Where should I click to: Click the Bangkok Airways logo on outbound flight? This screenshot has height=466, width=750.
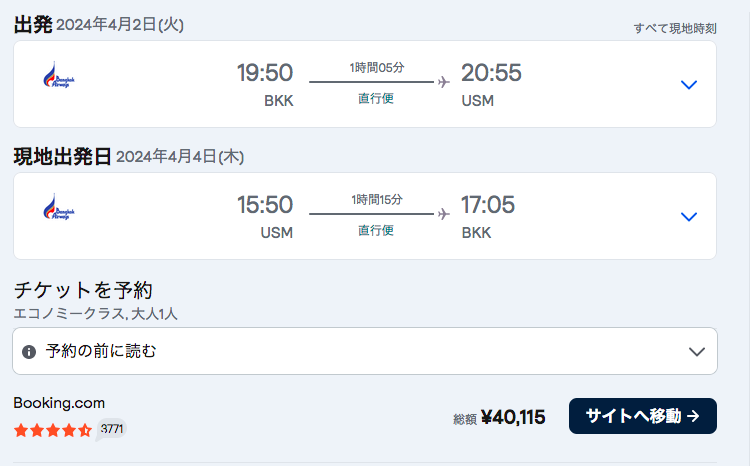pyautogui.click(x=59, y=77)
